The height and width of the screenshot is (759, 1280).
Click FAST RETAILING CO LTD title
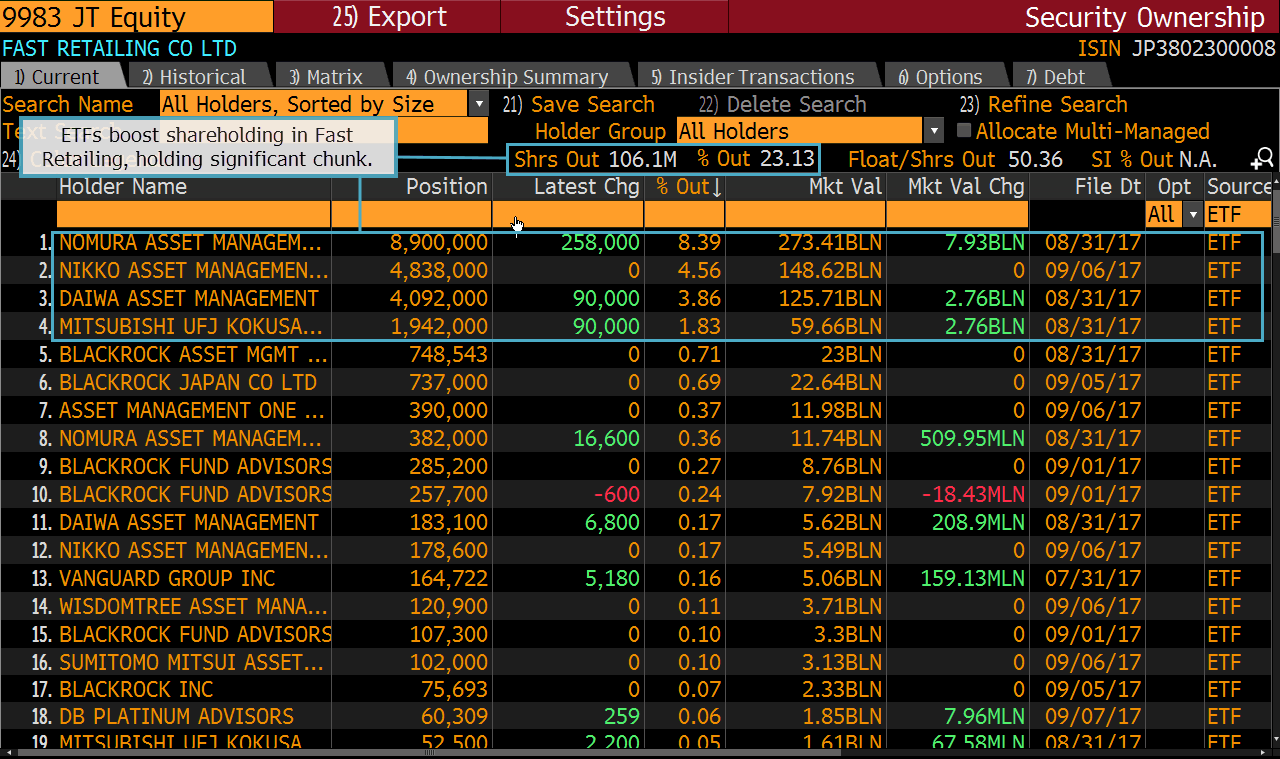[x=120, y=48]
